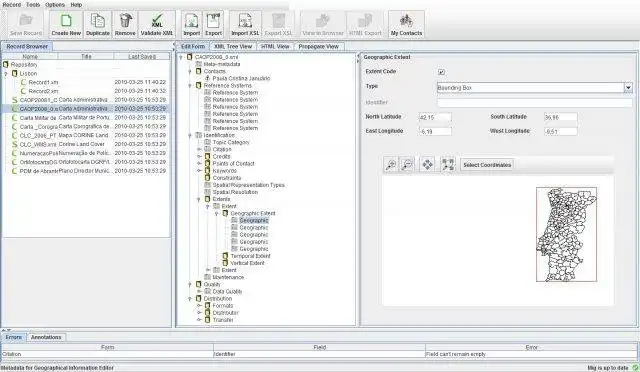Expand the Keywords tree node
Image resolution: width=640 pixels, height=372 pixels.
click(199, 171)
